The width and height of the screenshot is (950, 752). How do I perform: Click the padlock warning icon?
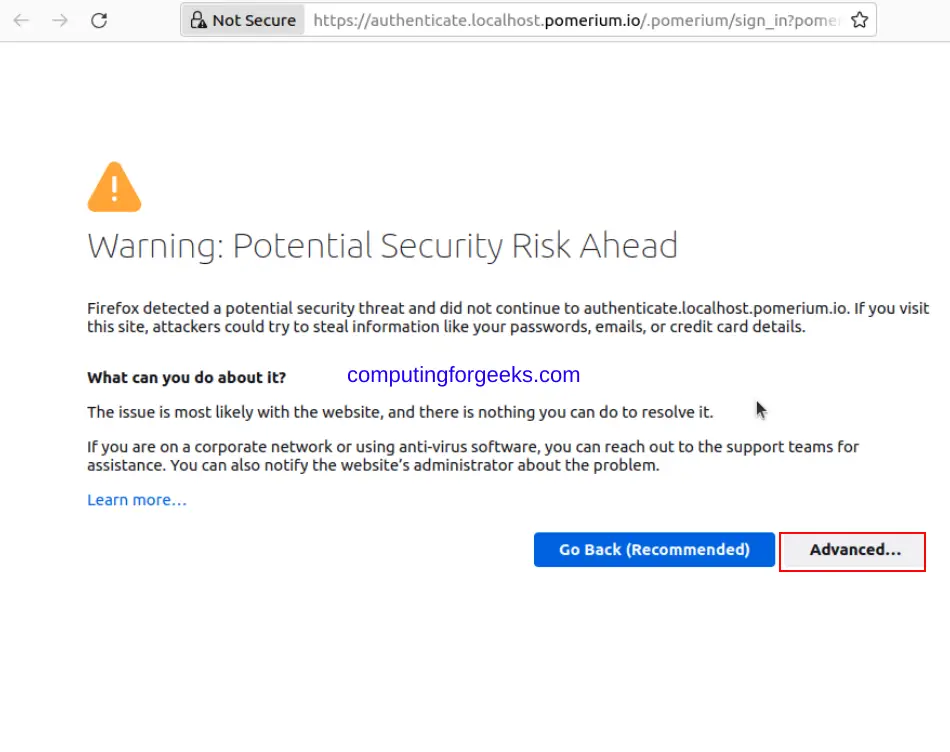click(x=198, y=20)
